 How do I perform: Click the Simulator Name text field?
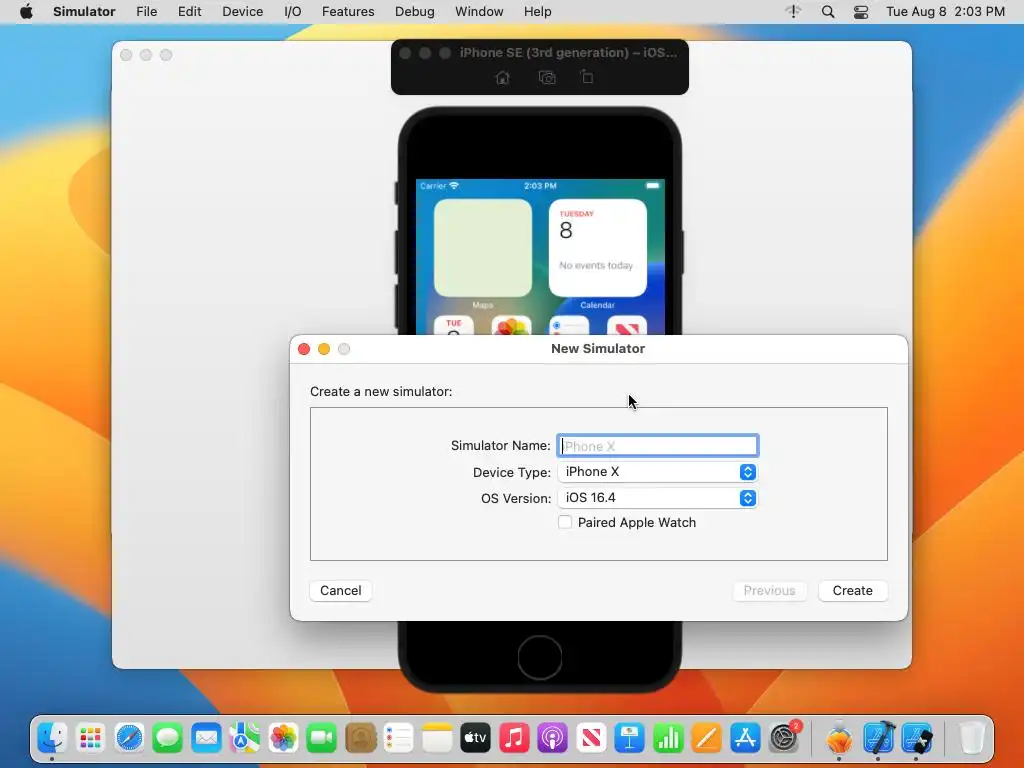point(657,446)
